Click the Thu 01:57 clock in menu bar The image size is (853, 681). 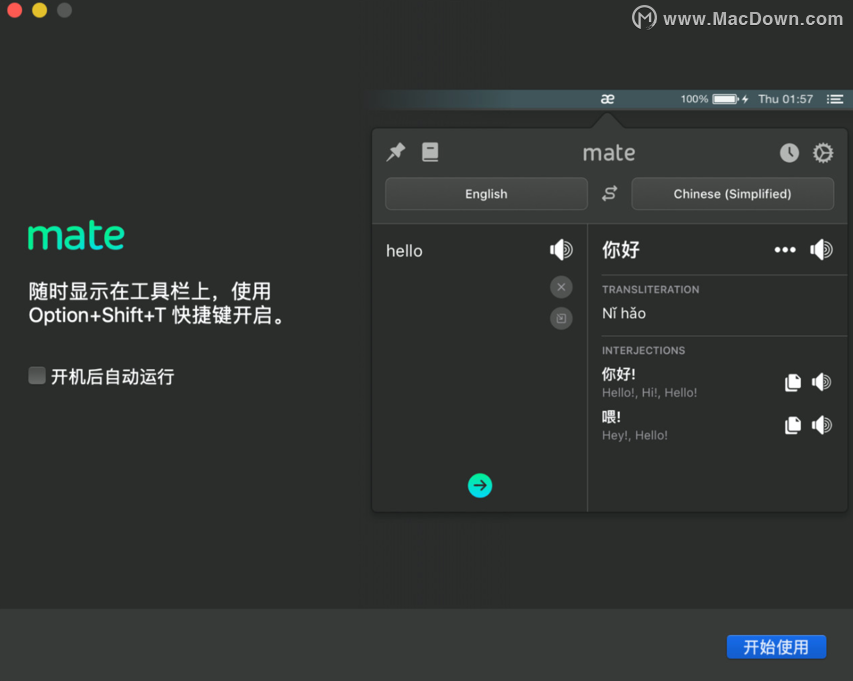coord(786,99)
